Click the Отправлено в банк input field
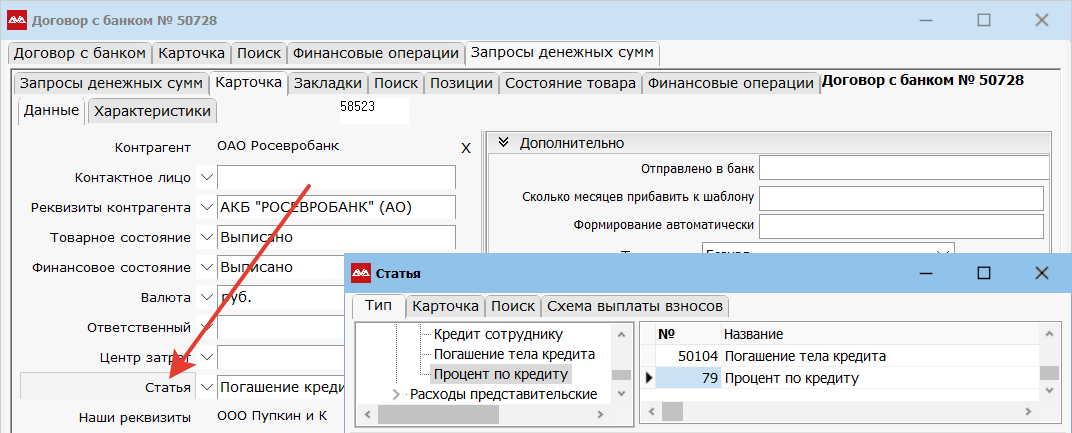Viewport: 1072px width, 433px height. 903,166
